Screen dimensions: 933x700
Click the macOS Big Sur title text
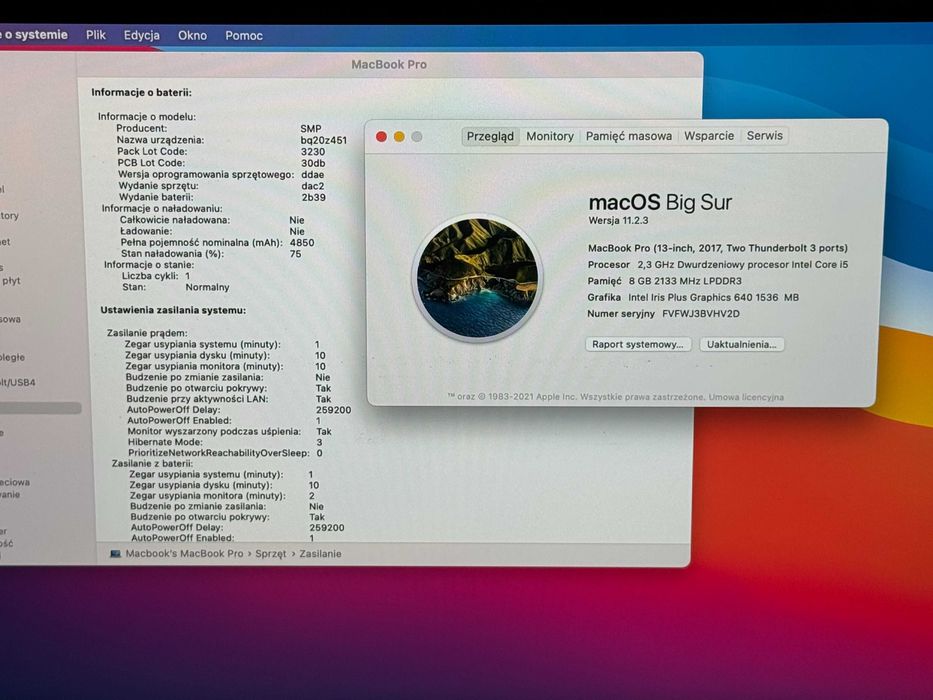click(x=660, y=202)
